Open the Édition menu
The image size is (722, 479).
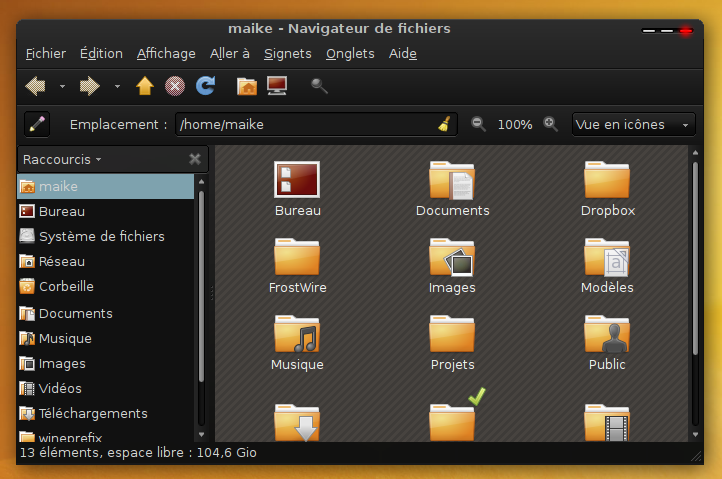[101, 54]
